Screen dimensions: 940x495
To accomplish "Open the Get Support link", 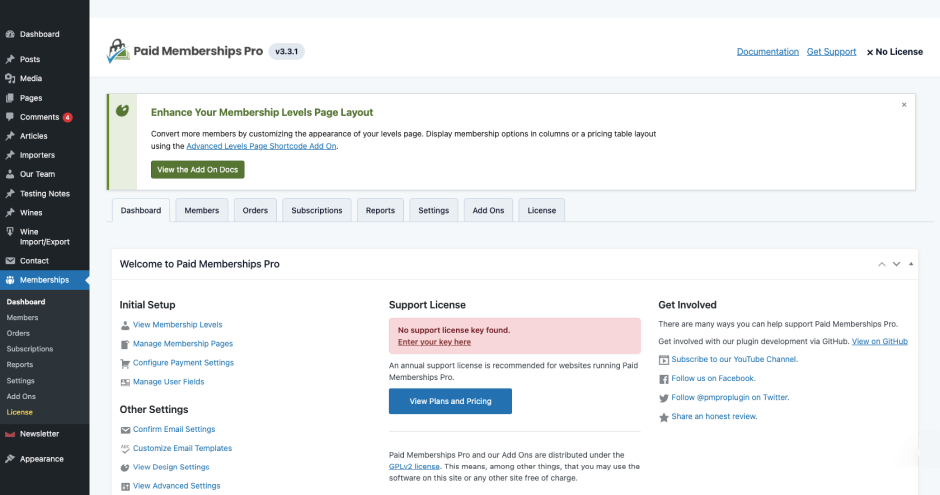I will tap(831, 52).
